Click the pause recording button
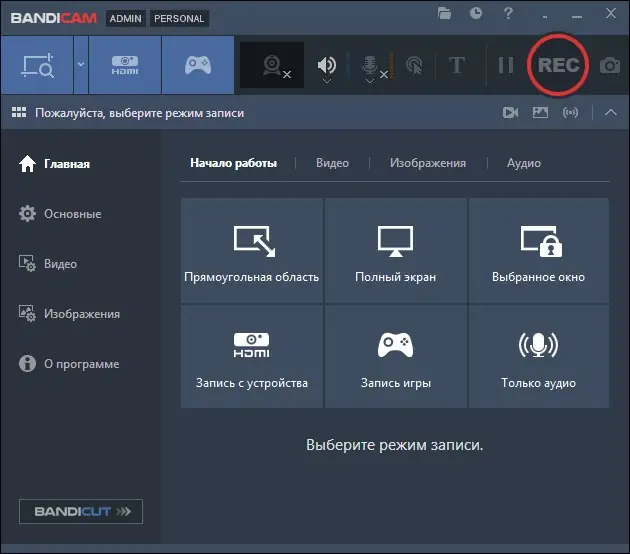 pos(505,65)
